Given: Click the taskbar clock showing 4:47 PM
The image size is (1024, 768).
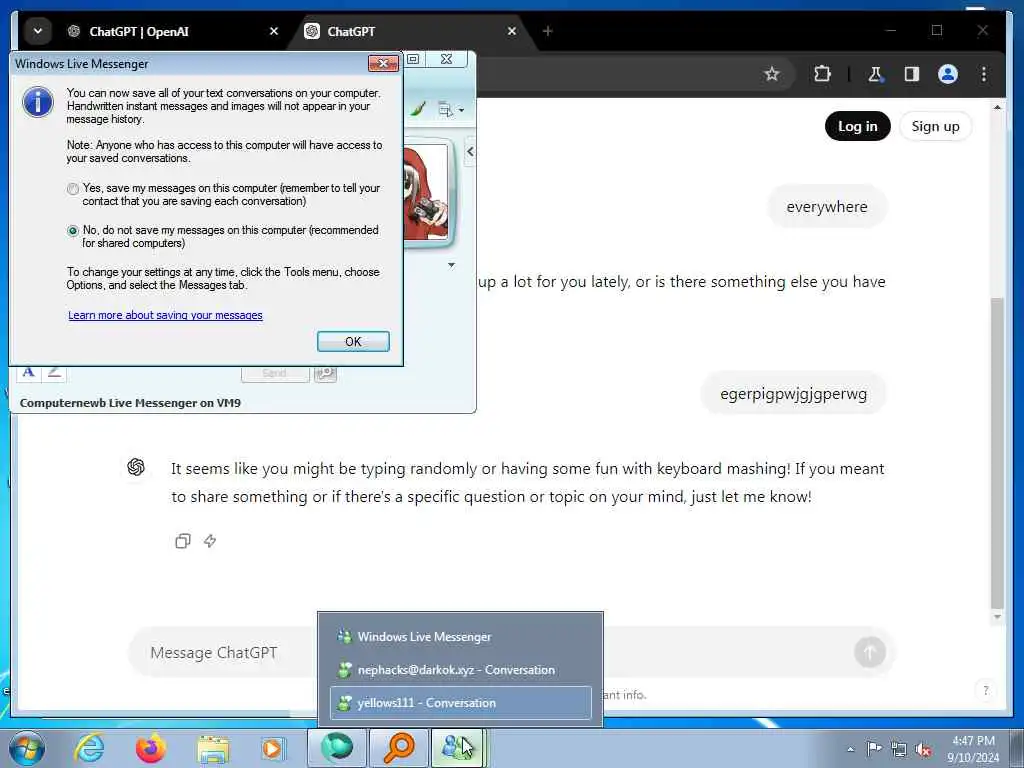Looking at the screenshot, I should click(974, 749).
